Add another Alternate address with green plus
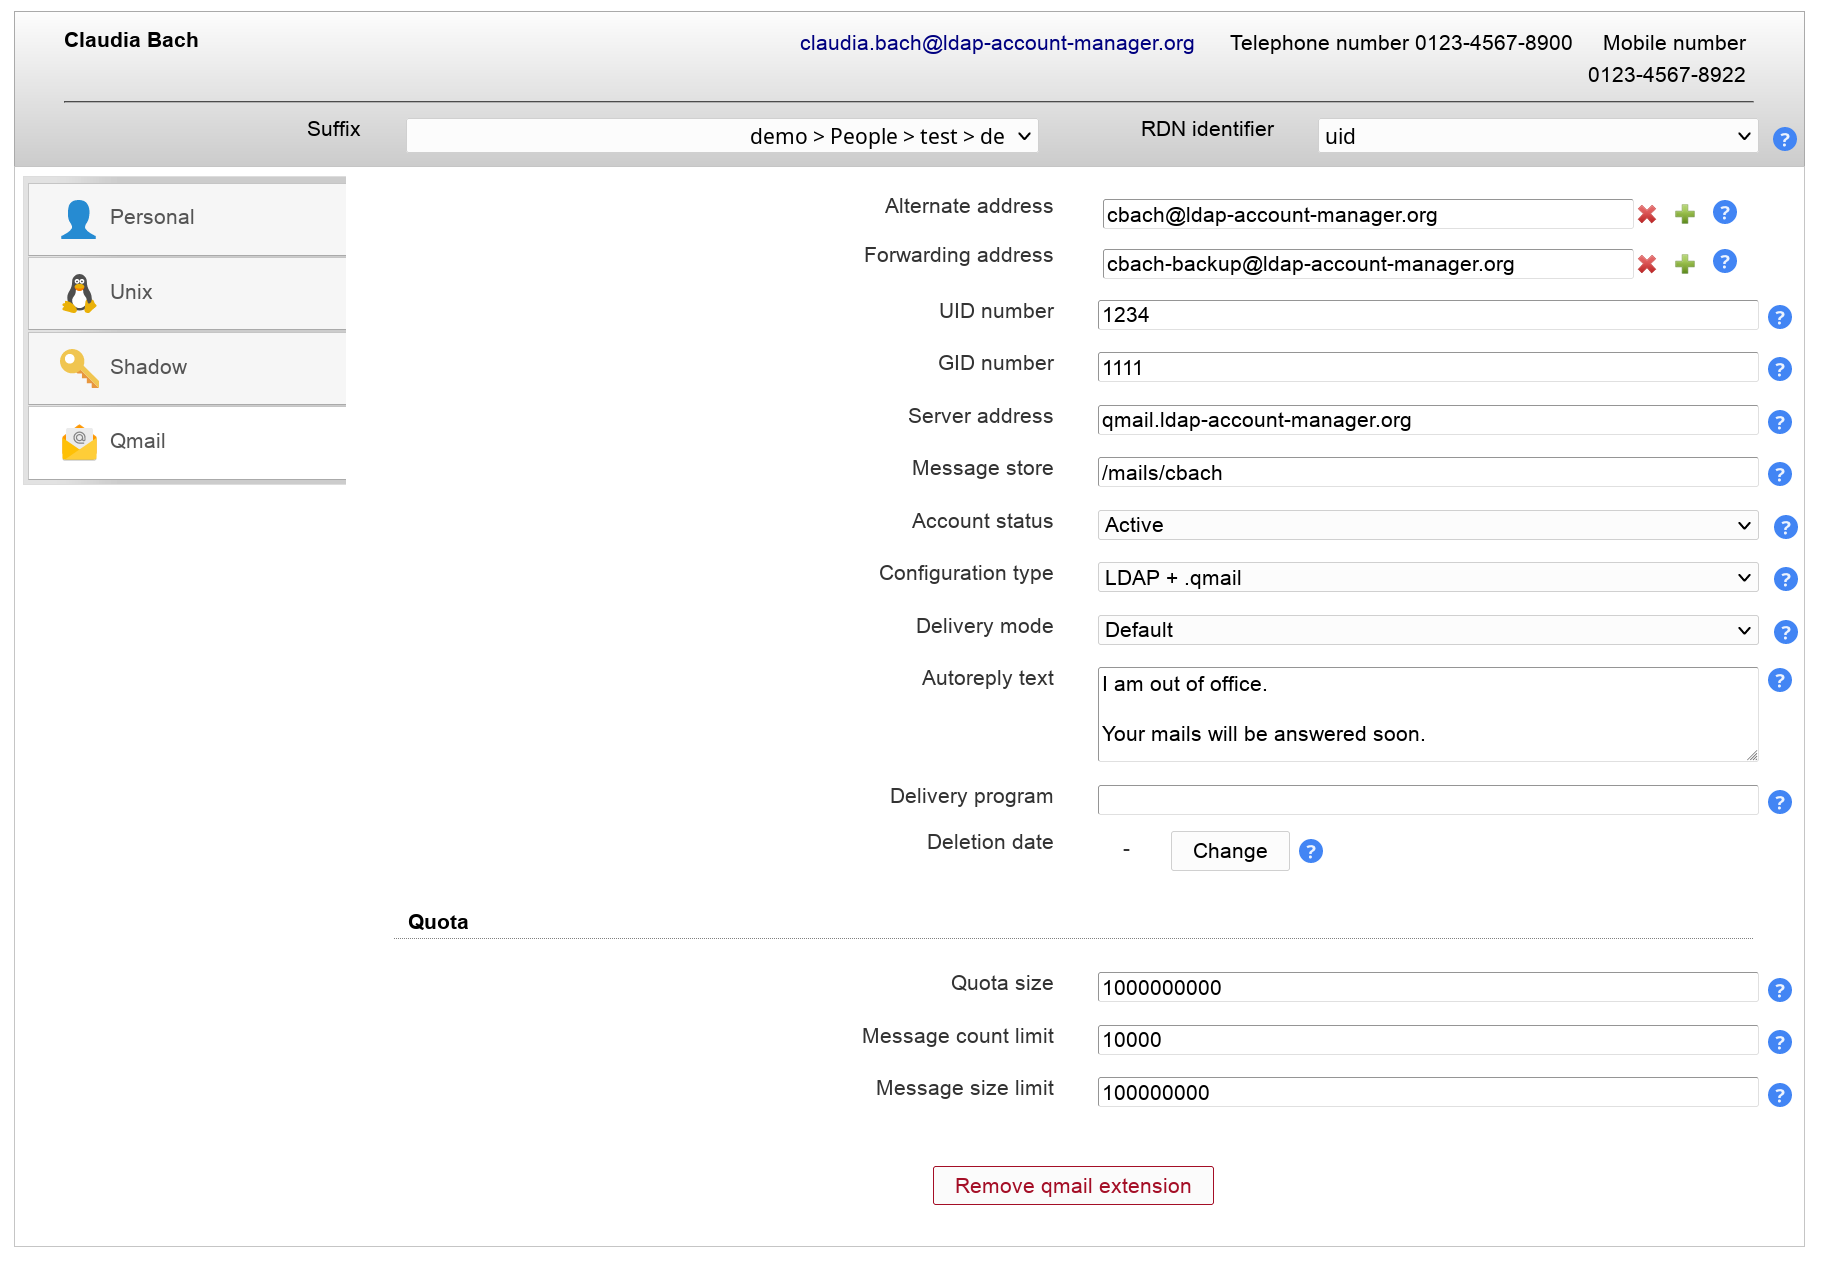1823x1266 pixels. [1685, 214]
